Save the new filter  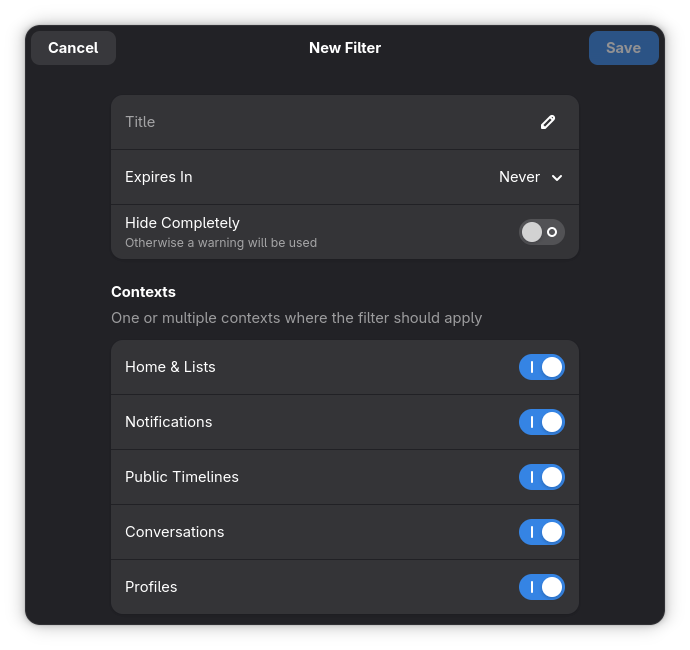[x=624, y=48]
